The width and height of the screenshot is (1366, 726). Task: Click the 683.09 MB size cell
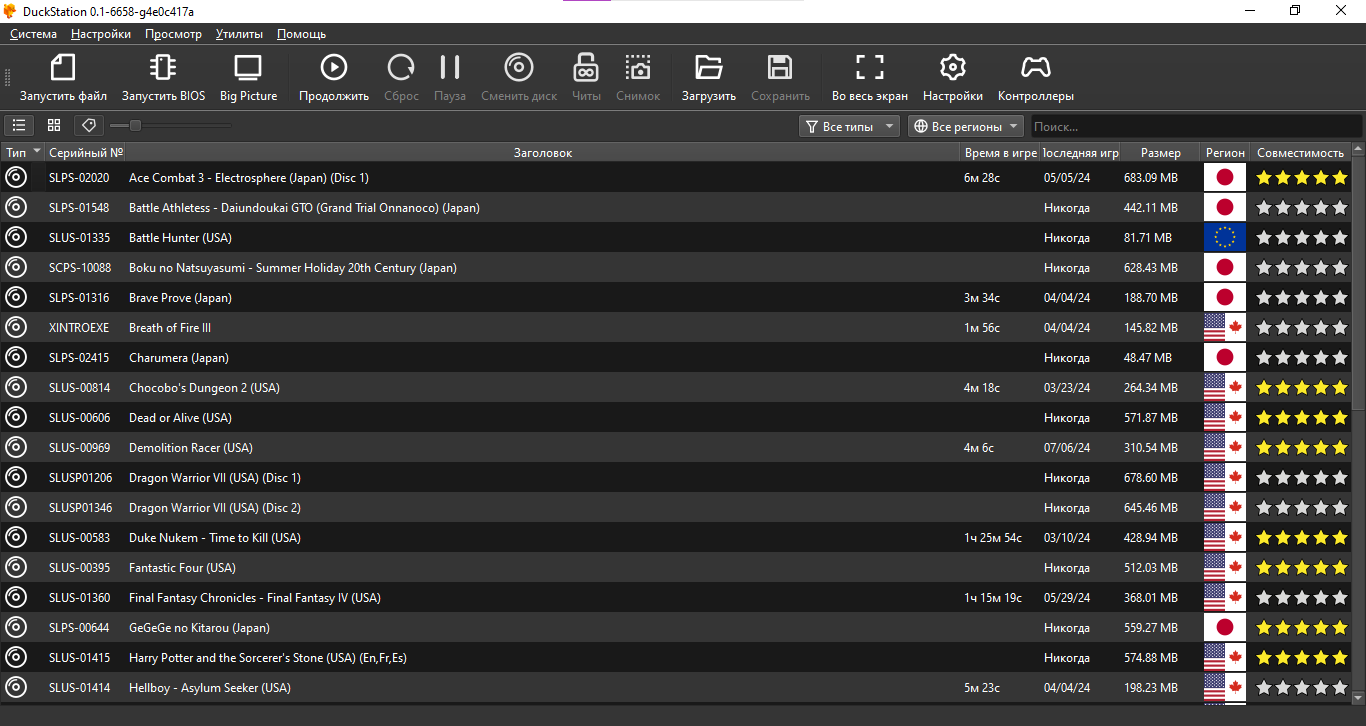1151,178
